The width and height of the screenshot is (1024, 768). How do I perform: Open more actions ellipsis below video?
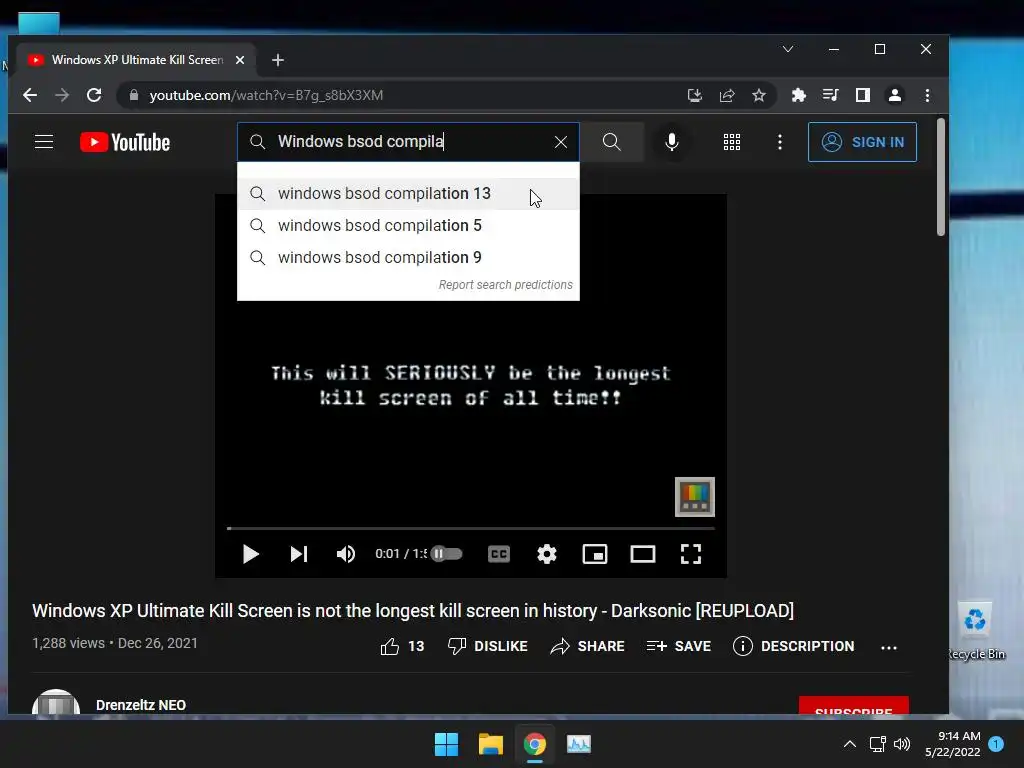(x=889, y=647)
